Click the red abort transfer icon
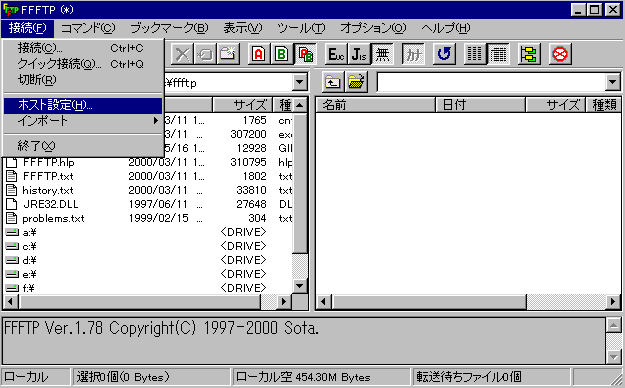Viewport: 625px width, 388px height. click(x=560, y=54)
